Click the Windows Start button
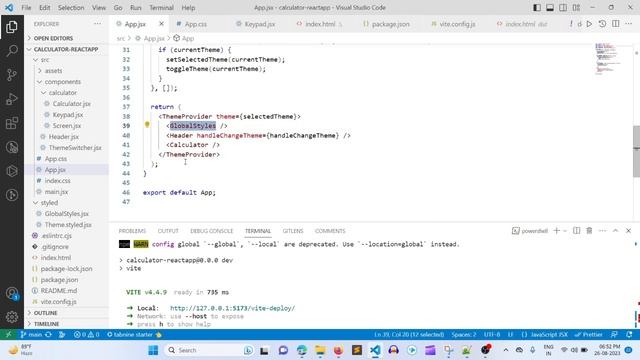Image resolution: width=640 pixels, height=360 pixels. pos(153,350)
